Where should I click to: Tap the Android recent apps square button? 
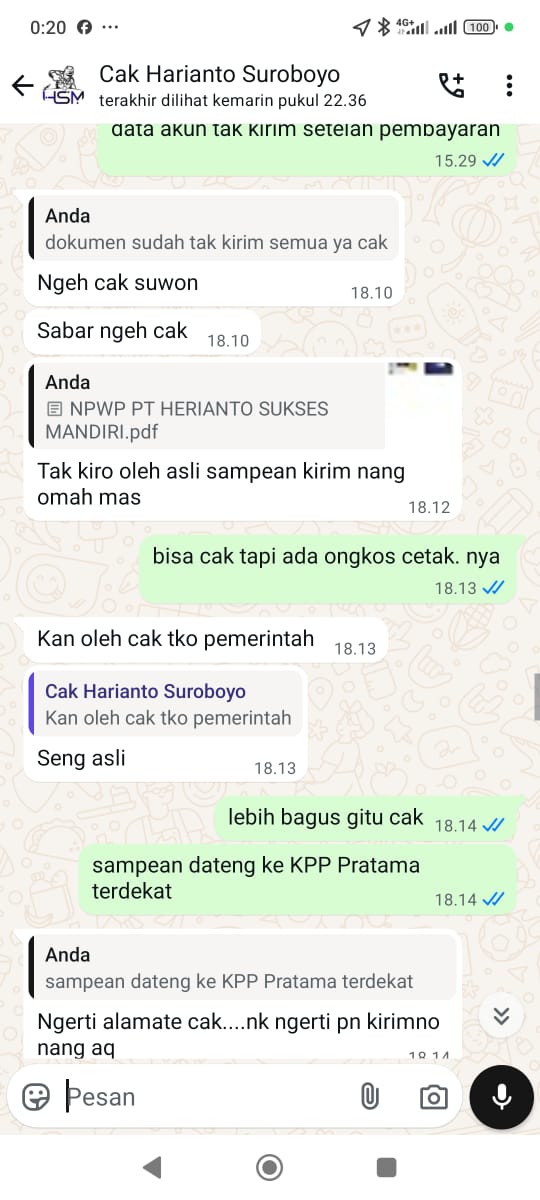pyautogui.click(x=387, y=1166)
